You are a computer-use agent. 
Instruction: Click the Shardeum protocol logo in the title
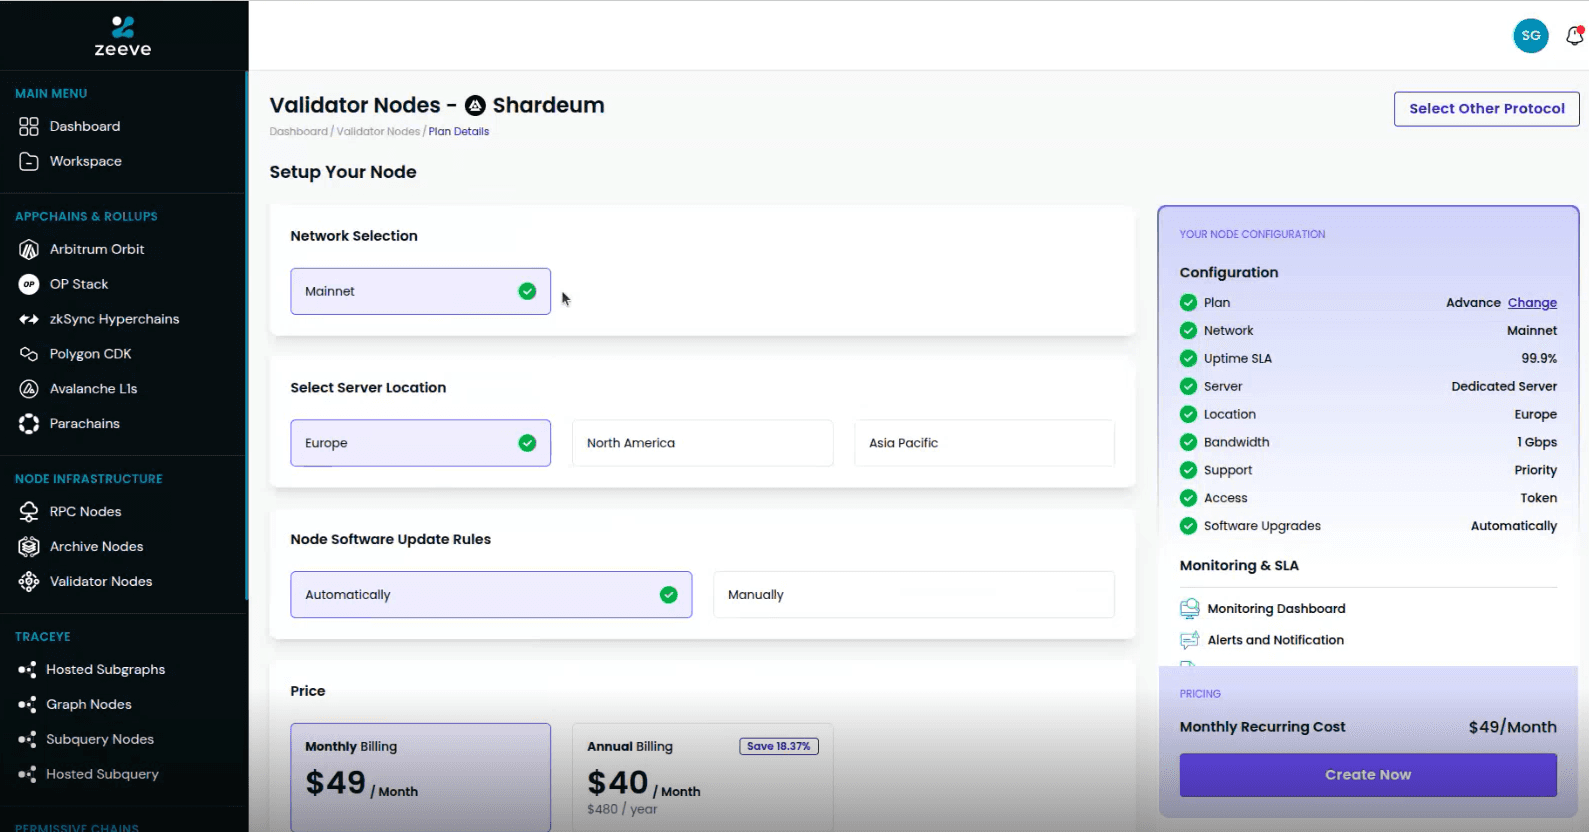pyautogui.click(x=475, y=105)
